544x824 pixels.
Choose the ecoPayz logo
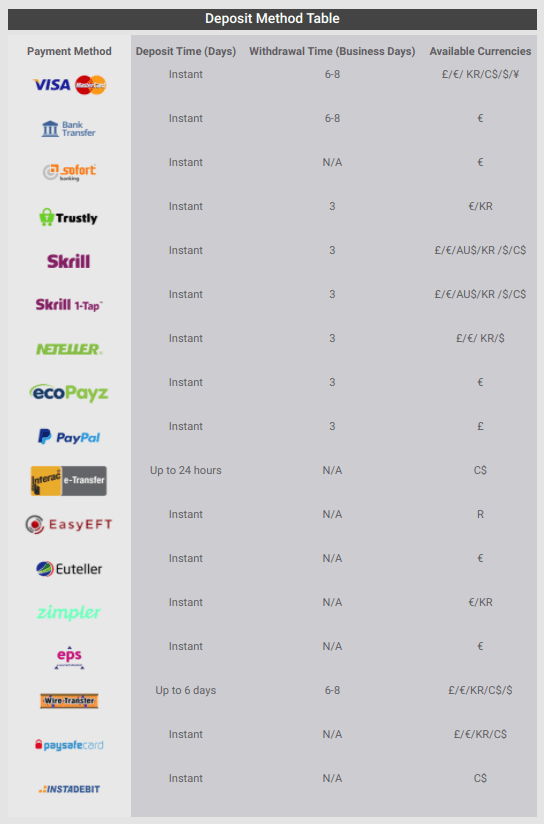click(69, 393)
